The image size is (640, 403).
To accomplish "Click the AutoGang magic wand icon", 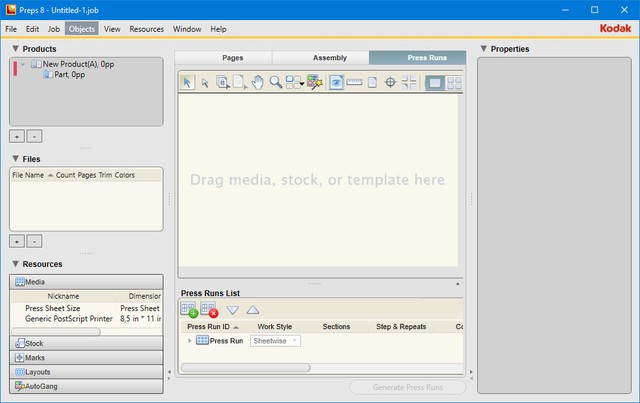I will [x=315, y=82].
